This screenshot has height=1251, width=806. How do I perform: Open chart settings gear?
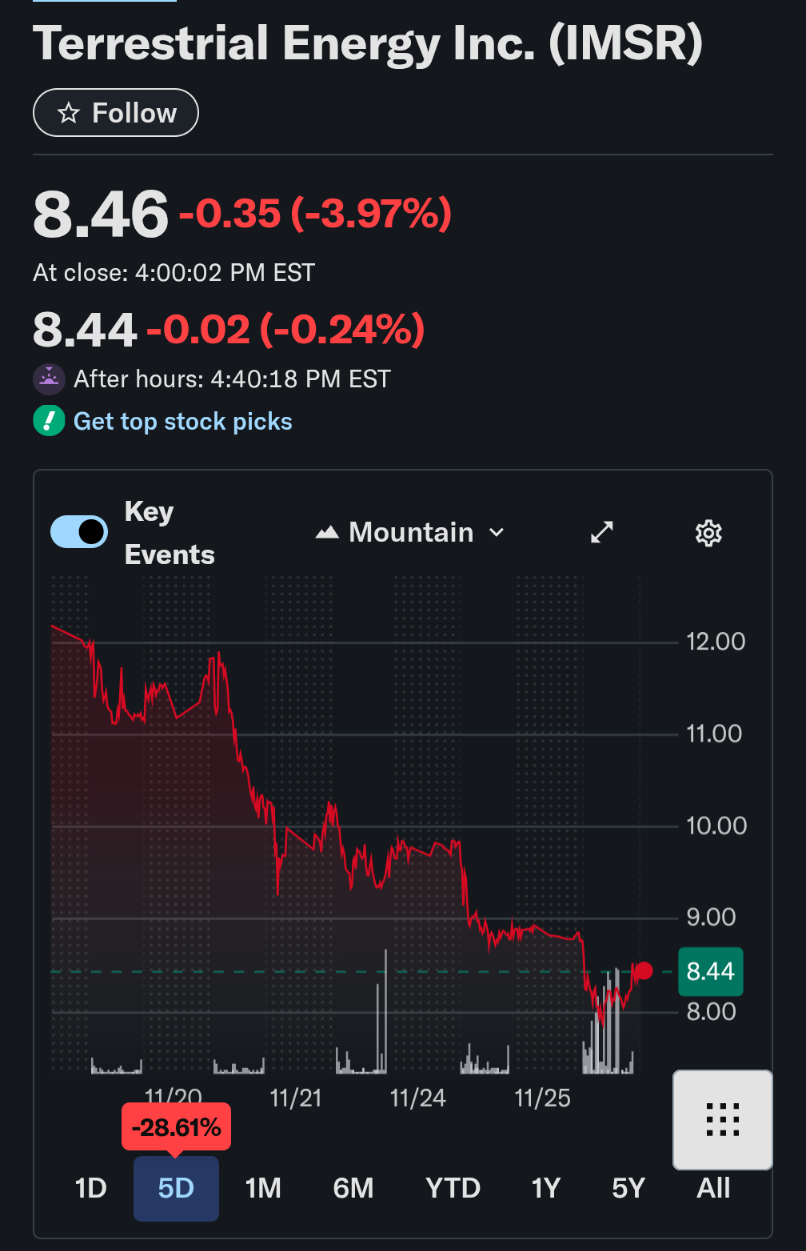708,533
